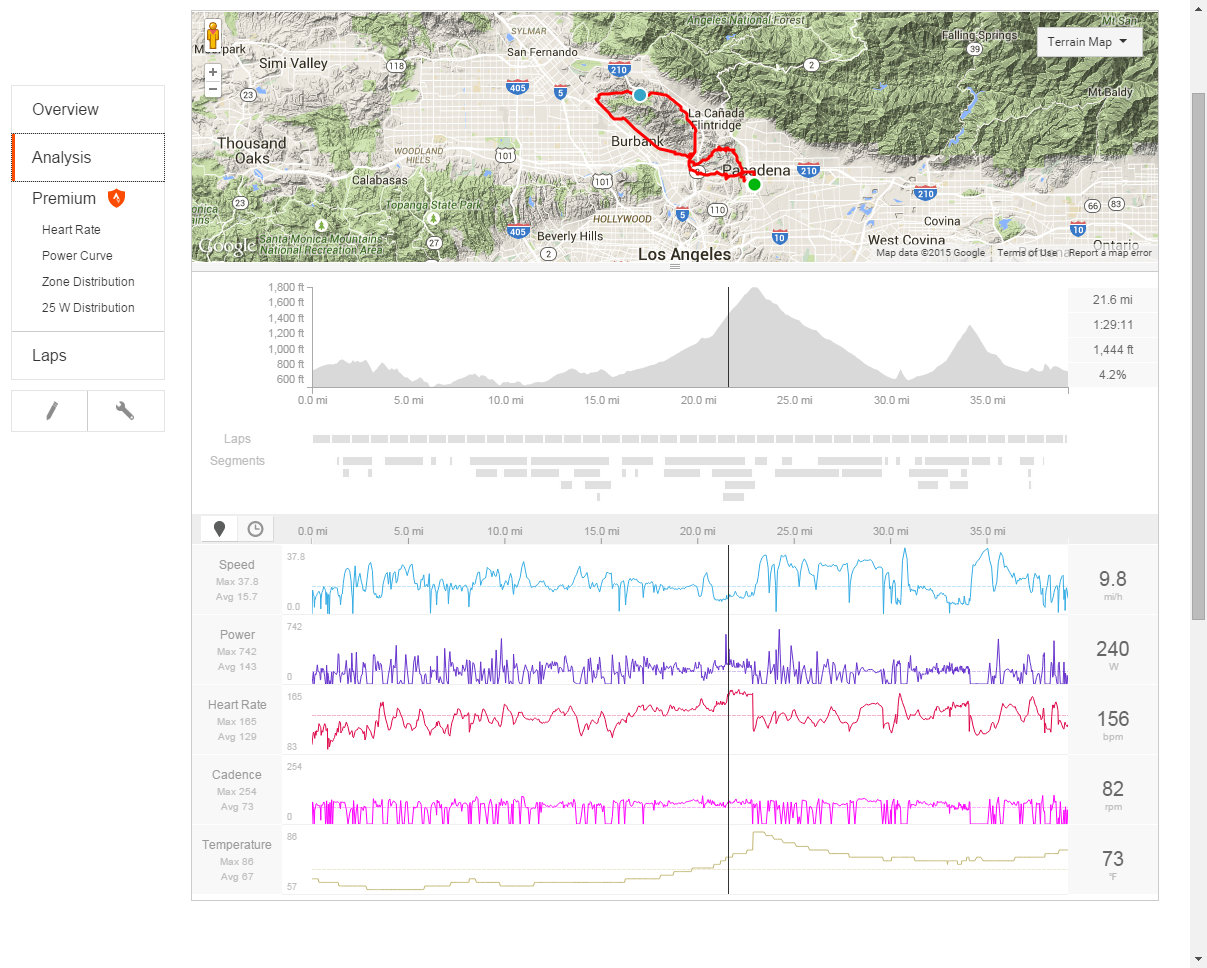The image size is (1207, 968).
Task: Click the blue position marker on map
Action: click(640, 95)
